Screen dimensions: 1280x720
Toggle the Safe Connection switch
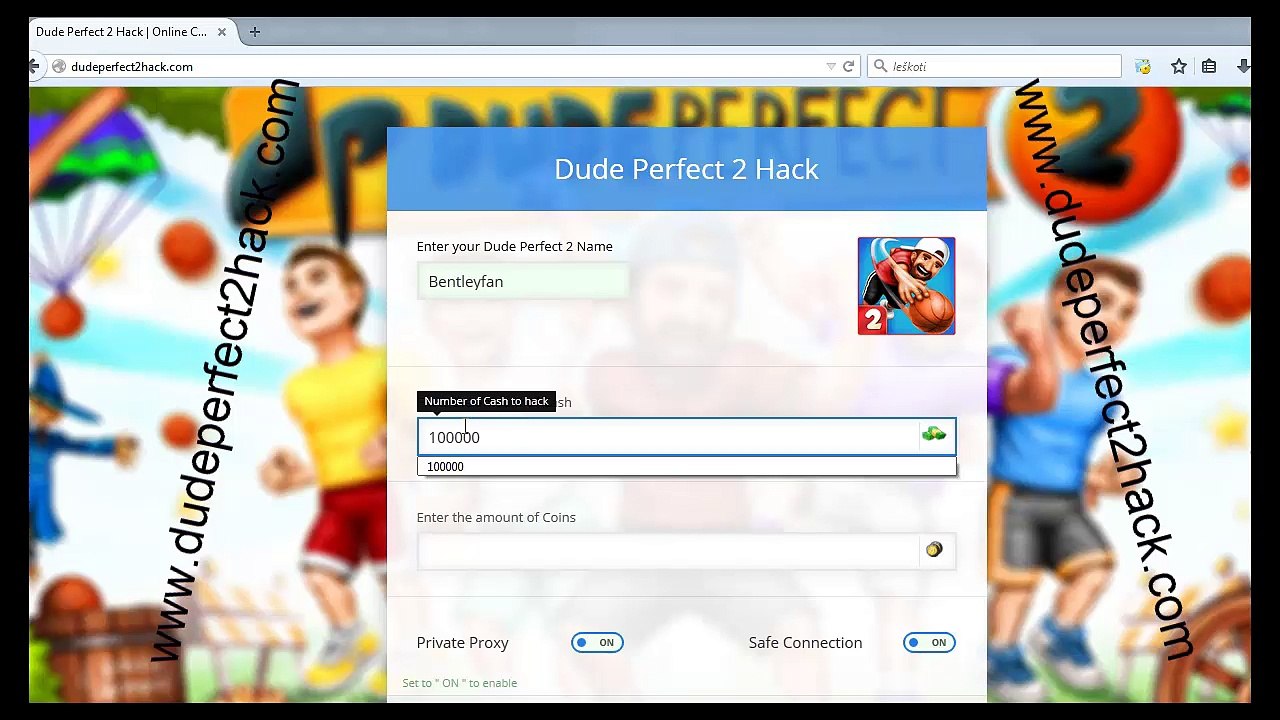pos(929,643)
